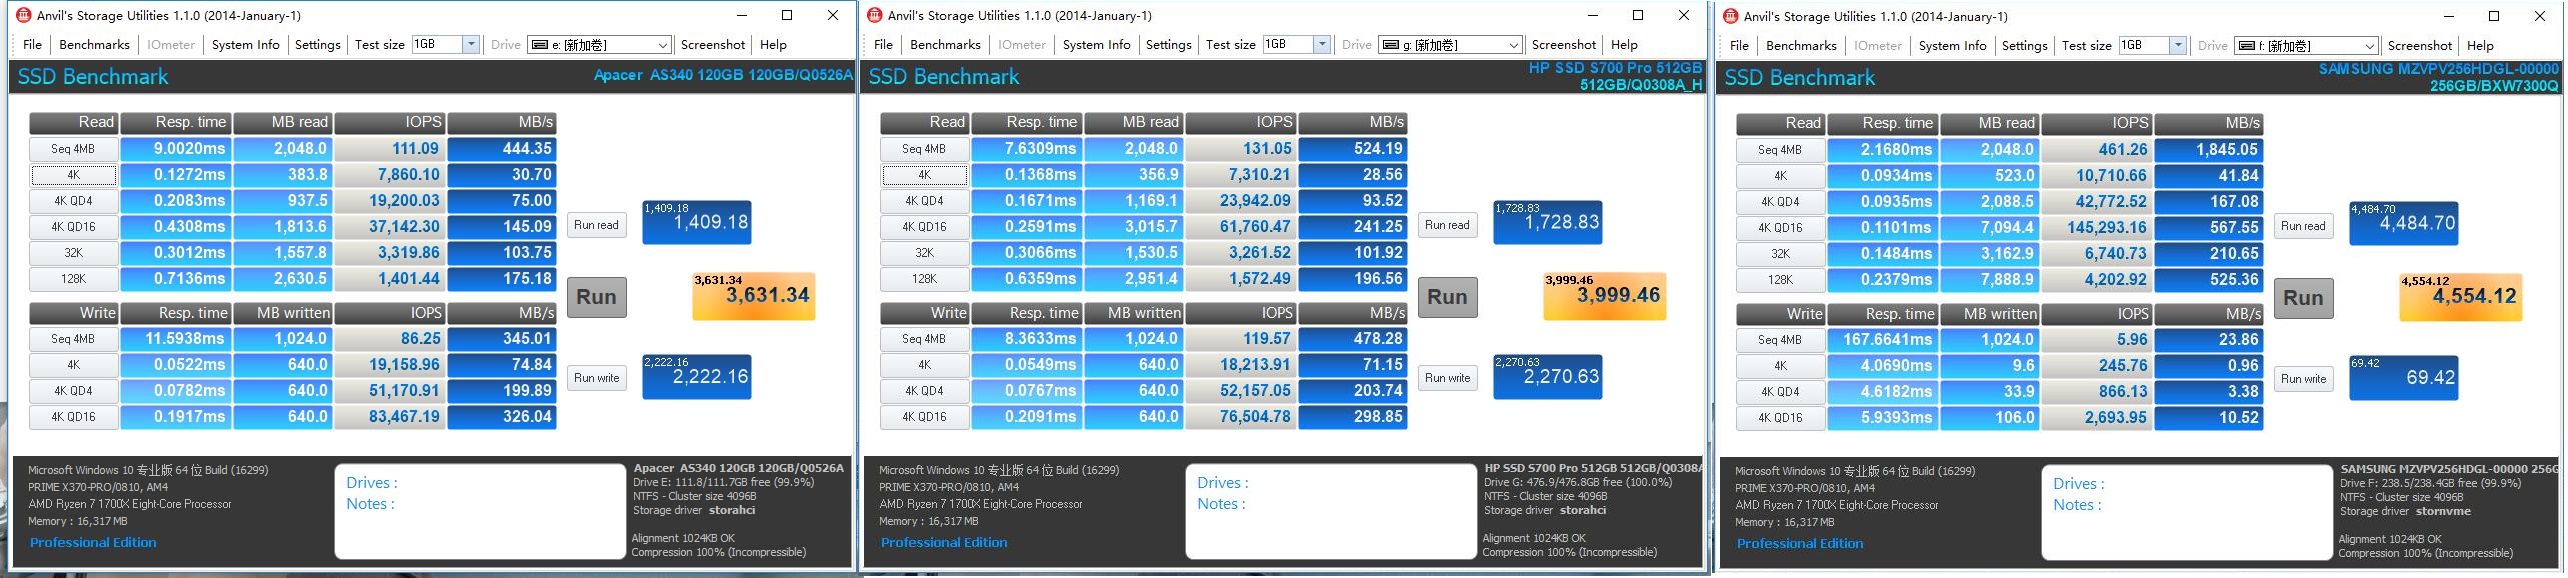Maximize the middle HP SSD benchmark window

point(1638,15)
